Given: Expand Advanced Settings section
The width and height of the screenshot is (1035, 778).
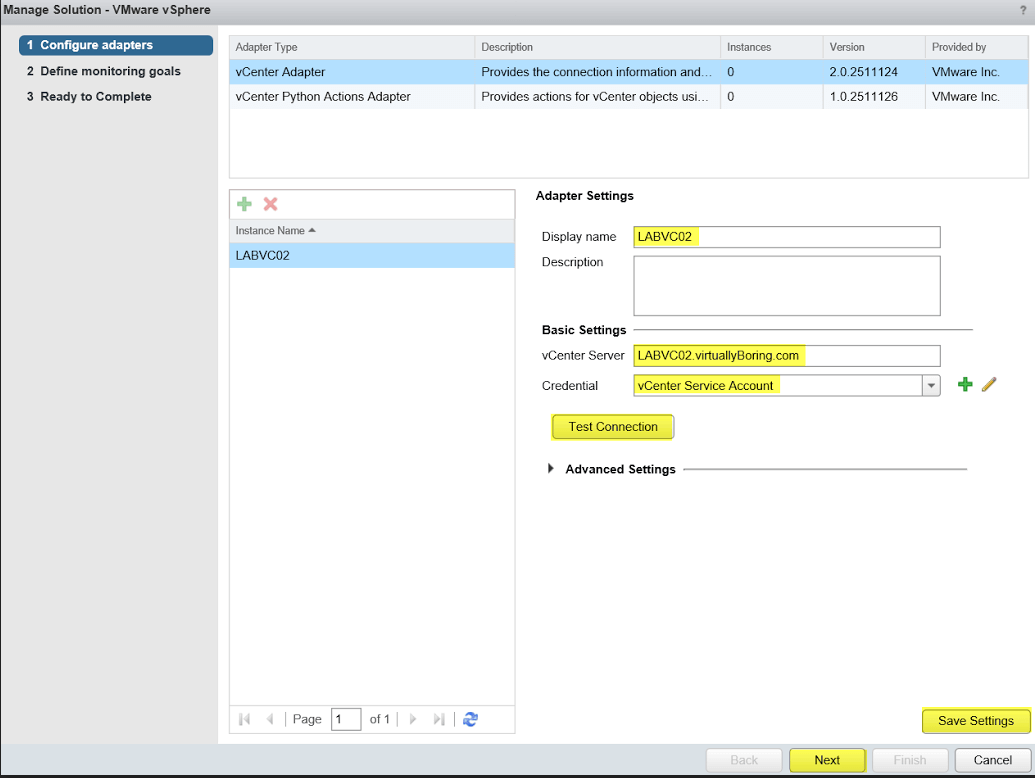Looking at the screenshot, I should click(551, 469).
